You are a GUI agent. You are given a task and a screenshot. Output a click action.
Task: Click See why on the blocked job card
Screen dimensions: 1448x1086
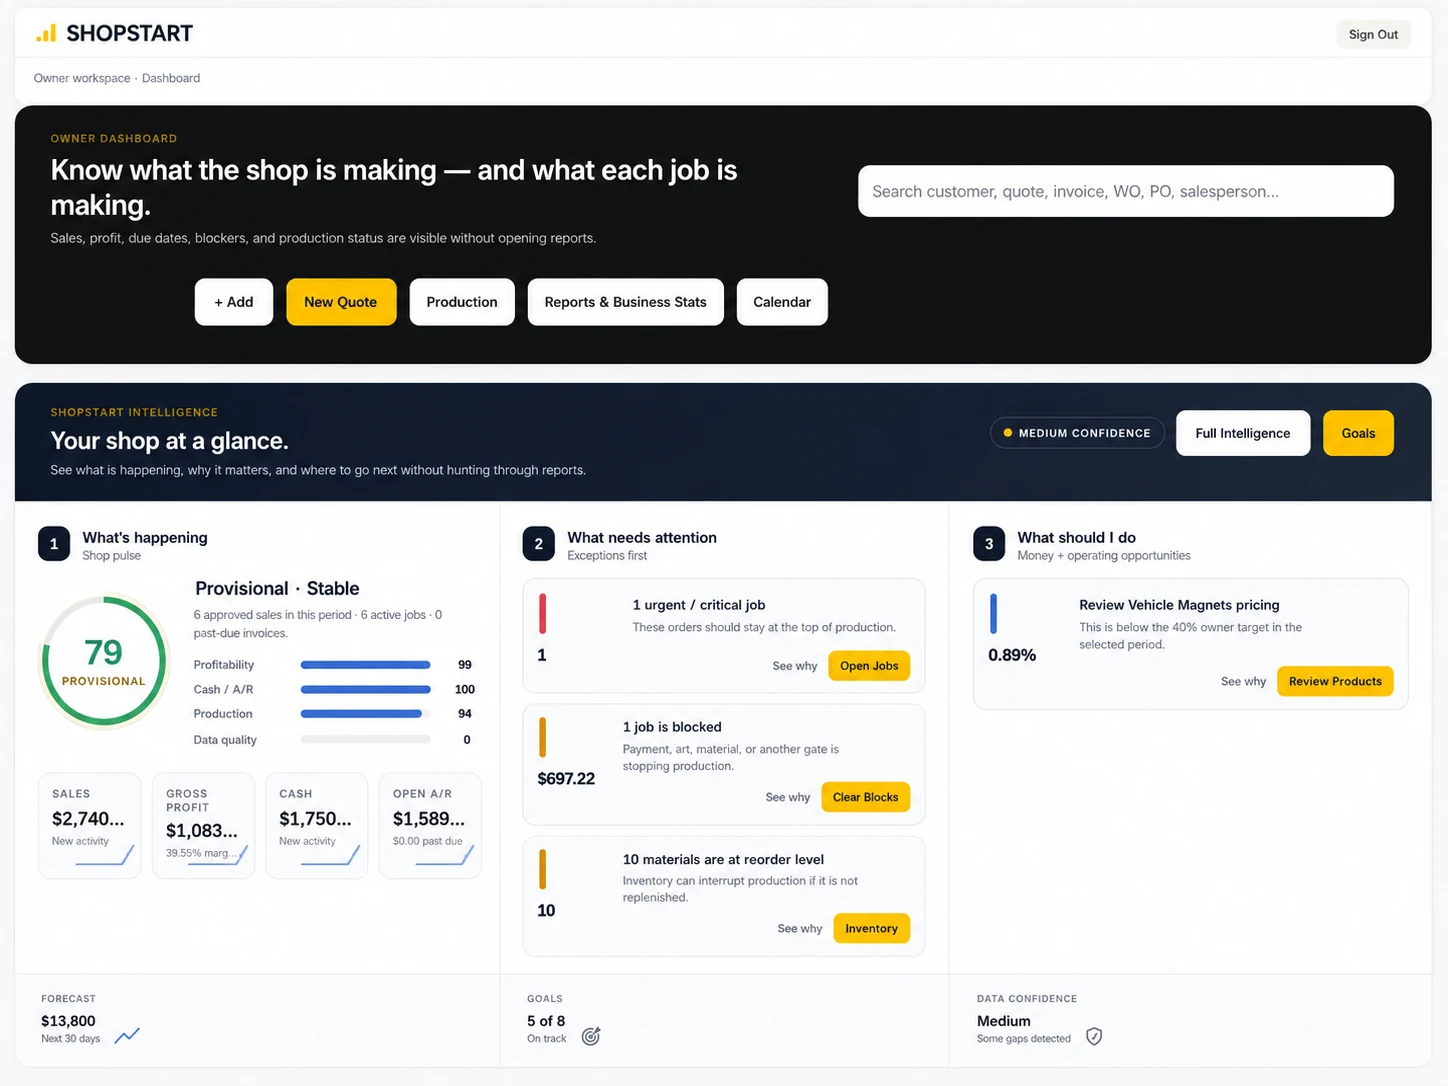point(788,797)
